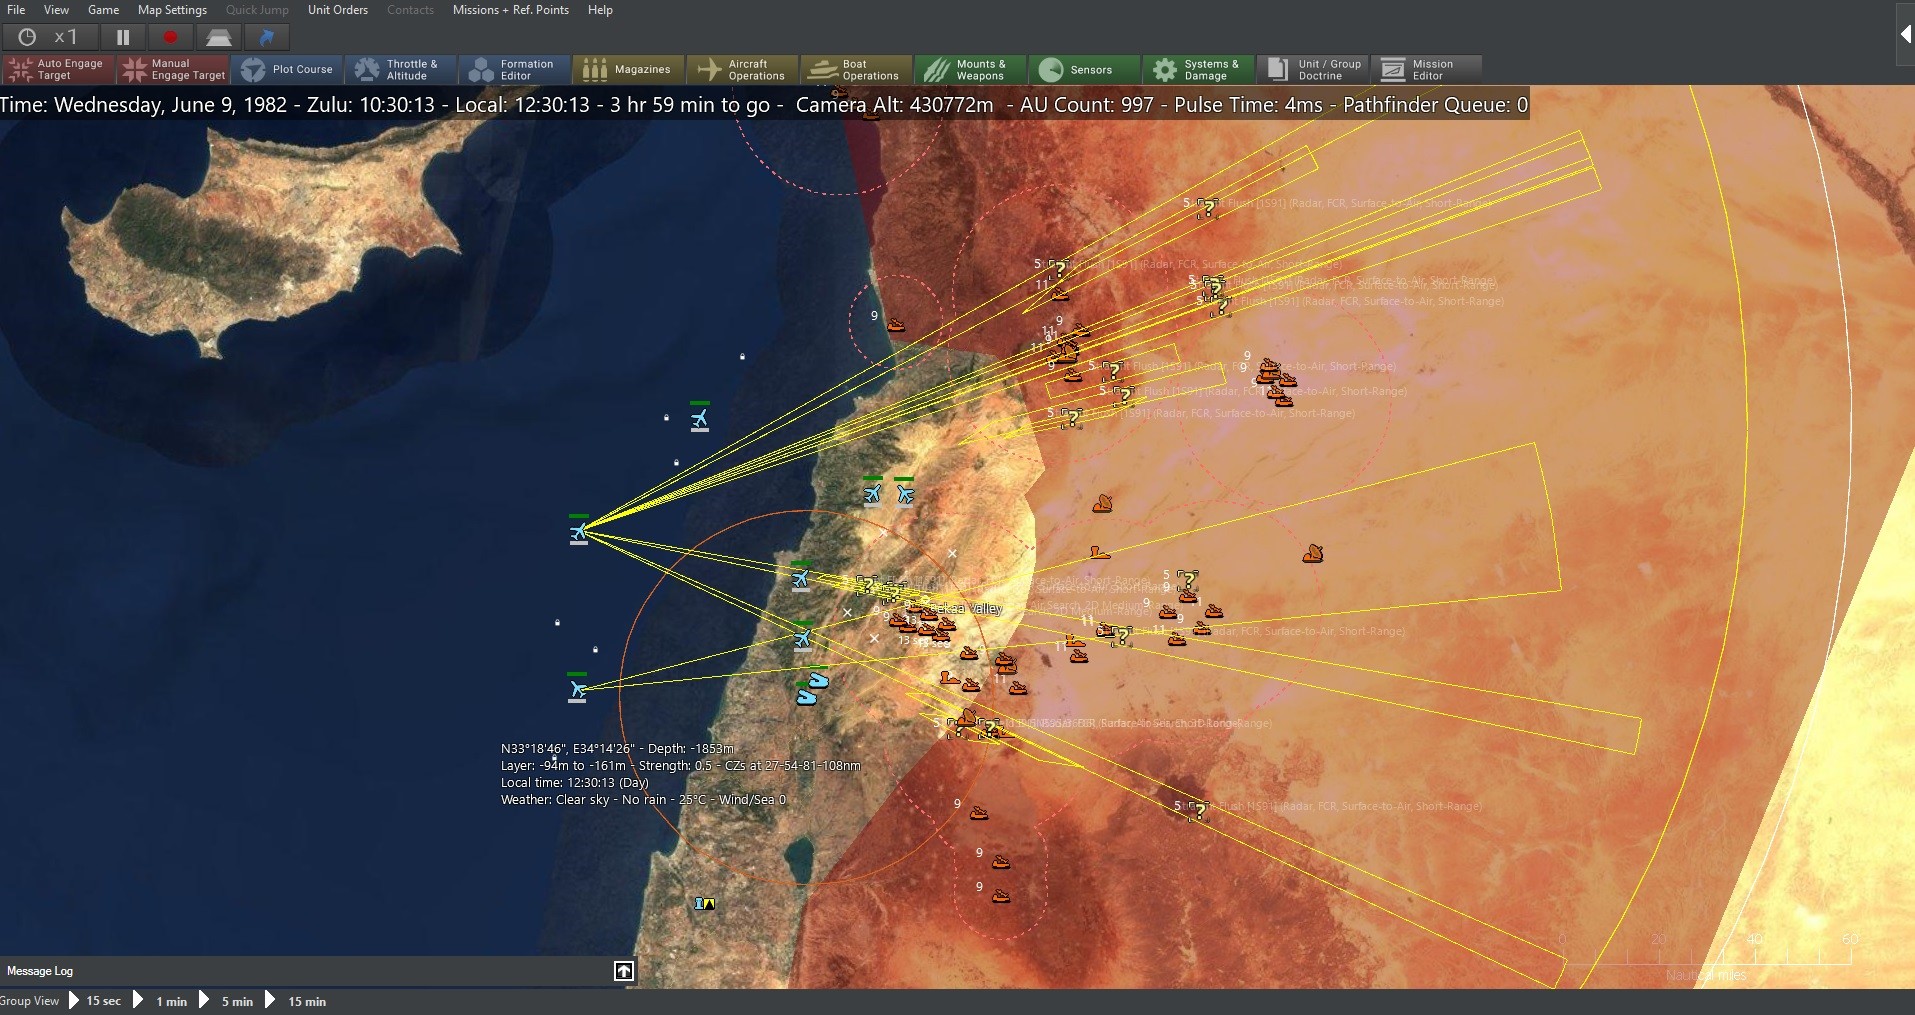Open the Formation Editor
This screenshot has width=1915, height=1015.
(x=514, y=69)
